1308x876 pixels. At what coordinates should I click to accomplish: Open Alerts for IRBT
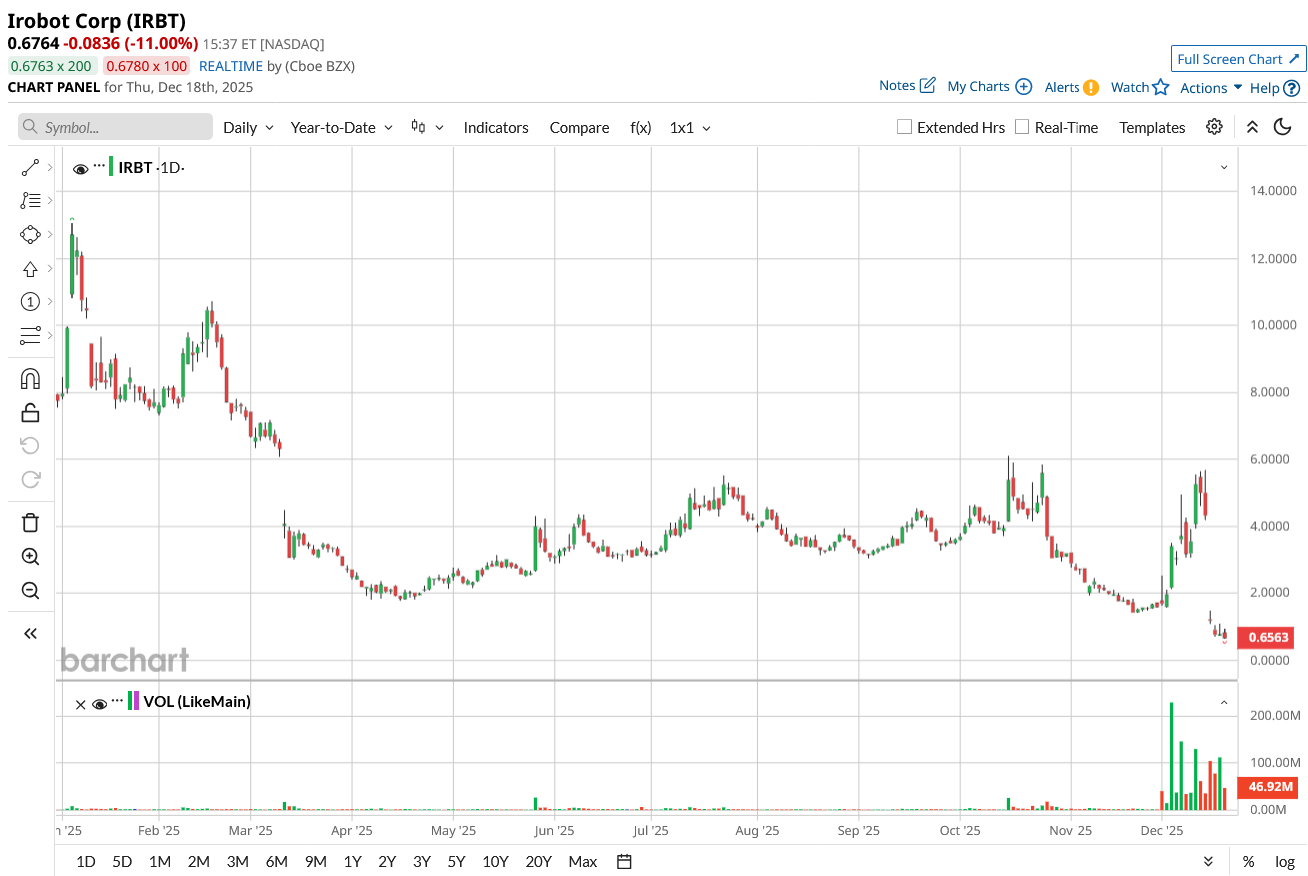coord(1071,87)
